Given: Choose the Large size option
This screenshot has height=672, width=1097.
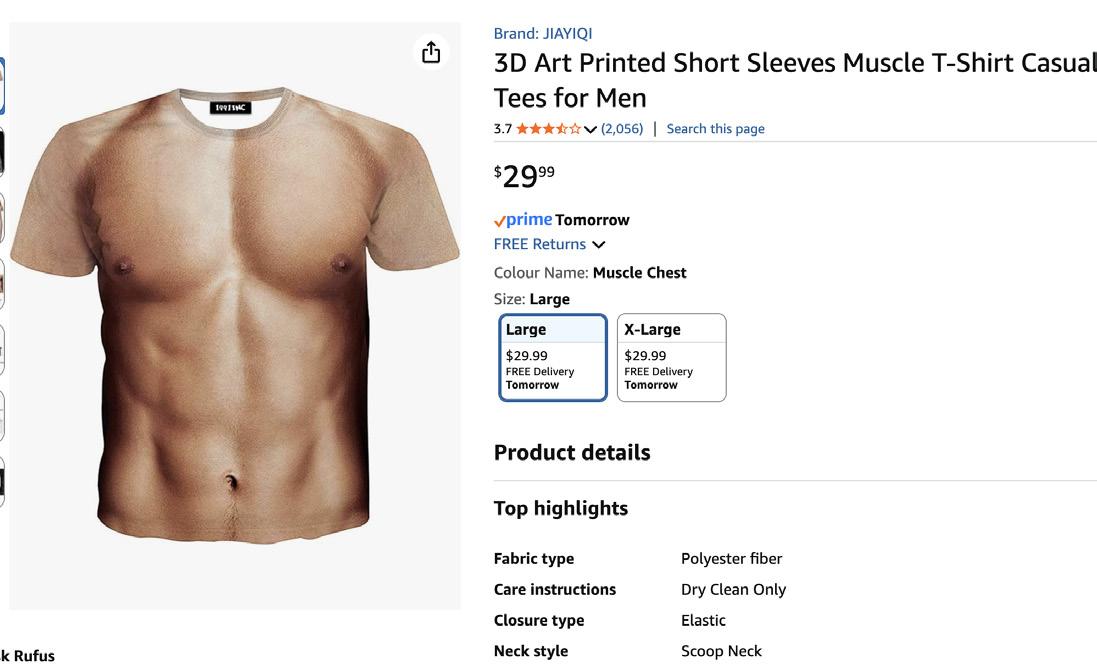Looking at the screenshot, I should [553, 357].
